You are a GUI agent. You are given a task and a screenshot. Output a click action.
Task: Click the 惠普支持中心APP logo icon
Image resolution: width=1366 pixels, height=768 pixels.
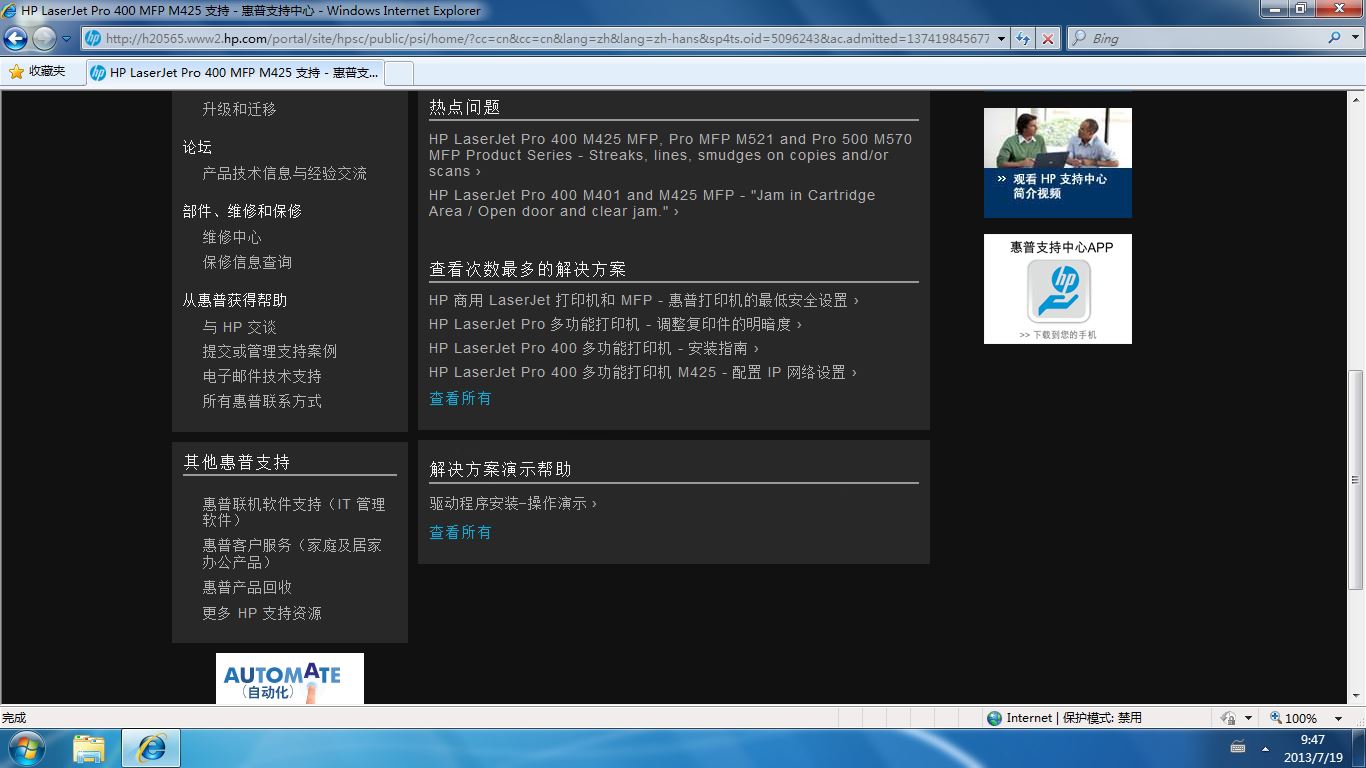click(x=1058, y=290)
